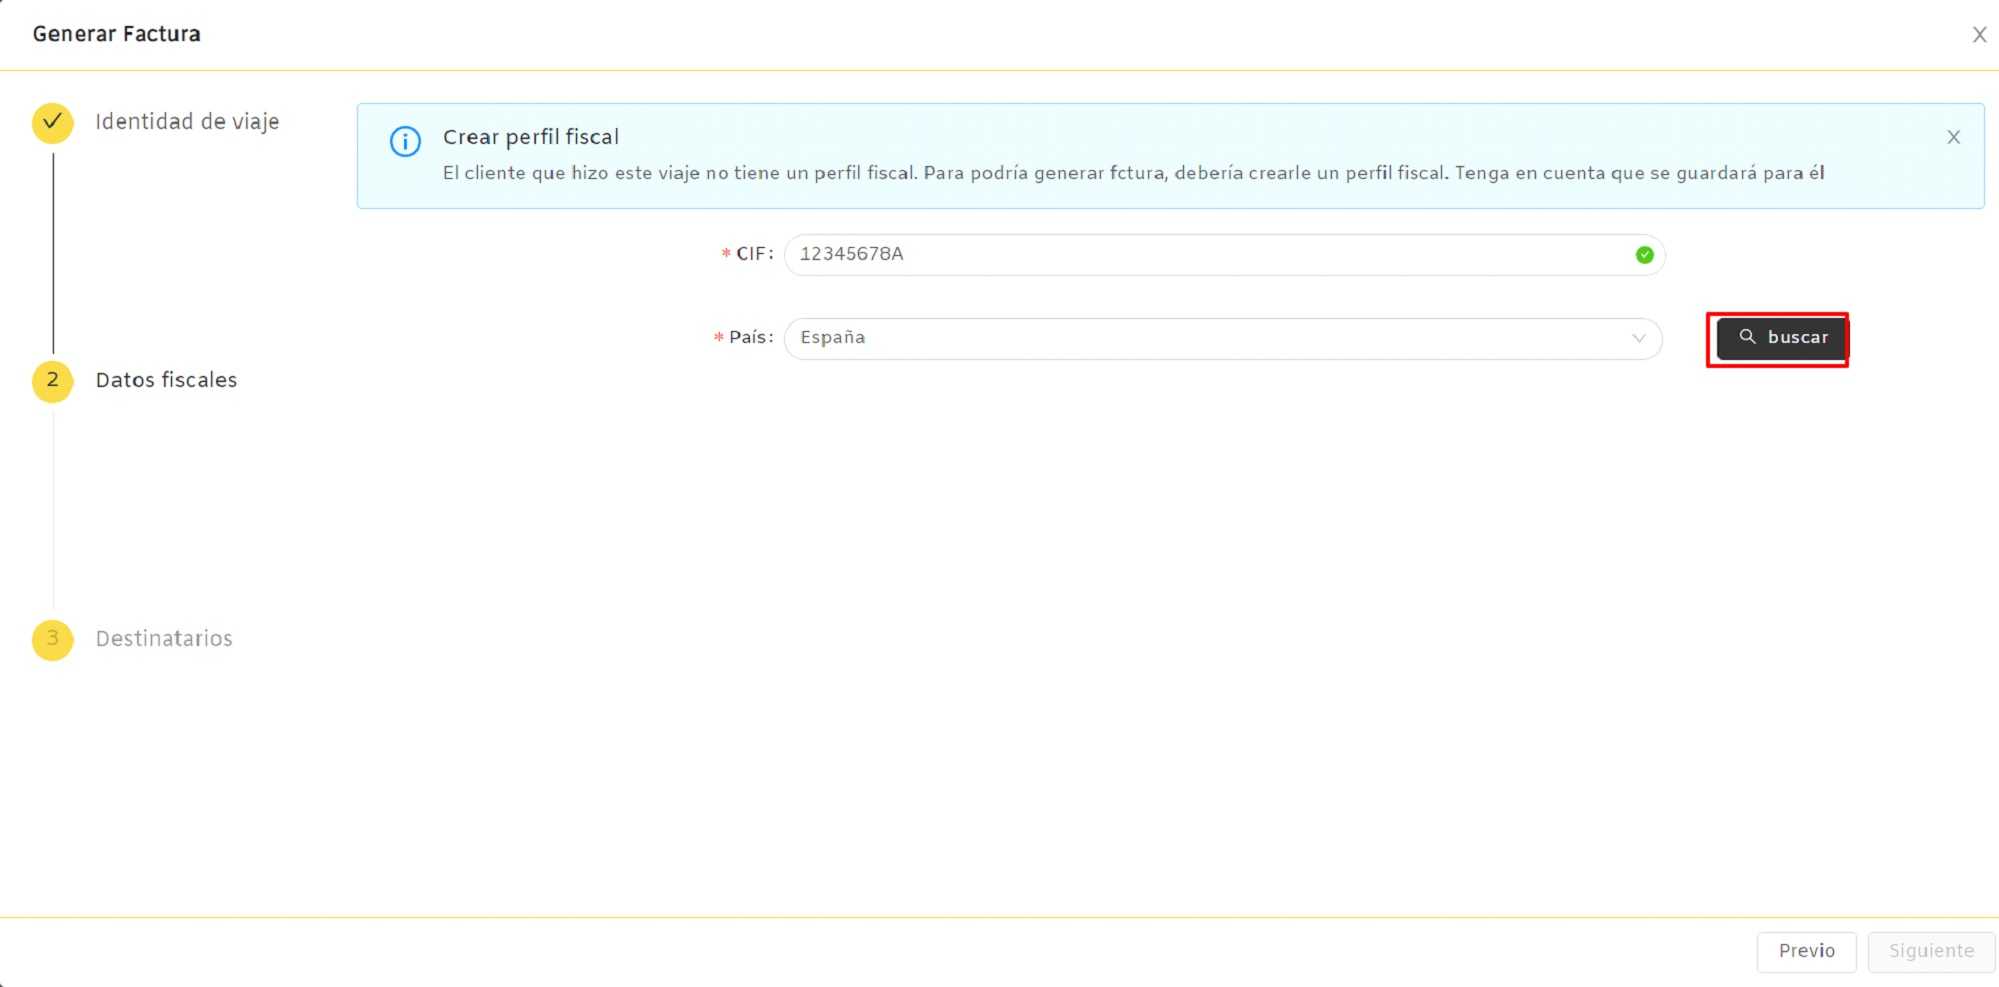Focus the CIF input field
Viewport: 1999px width, 987px height.
1224,254
